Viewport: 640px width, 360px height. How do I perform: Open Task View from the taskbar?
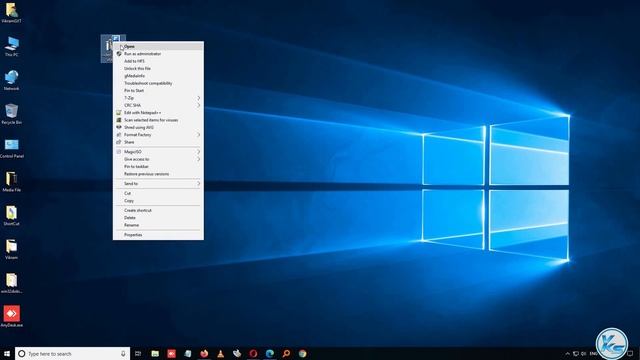point(138,353)
